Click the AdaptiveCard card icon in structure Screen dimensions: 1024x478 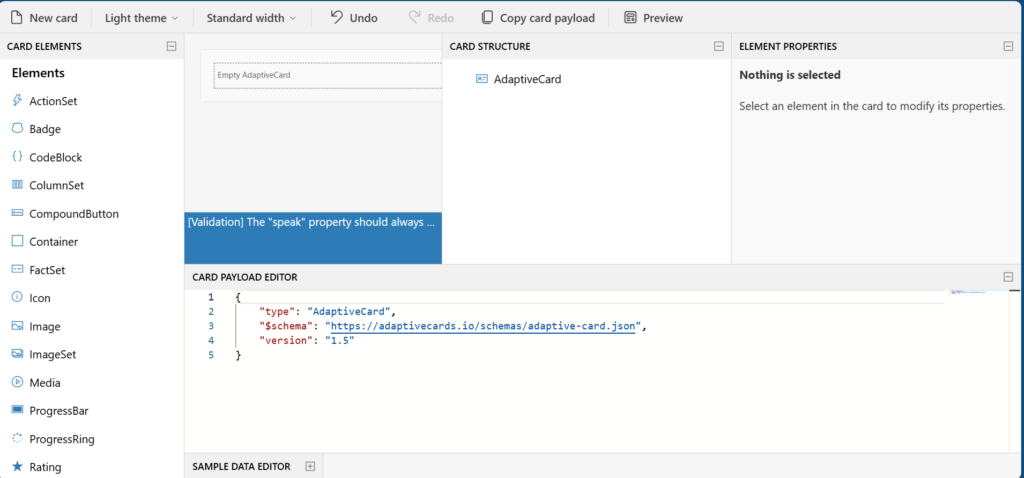click(x=482, y=79)
